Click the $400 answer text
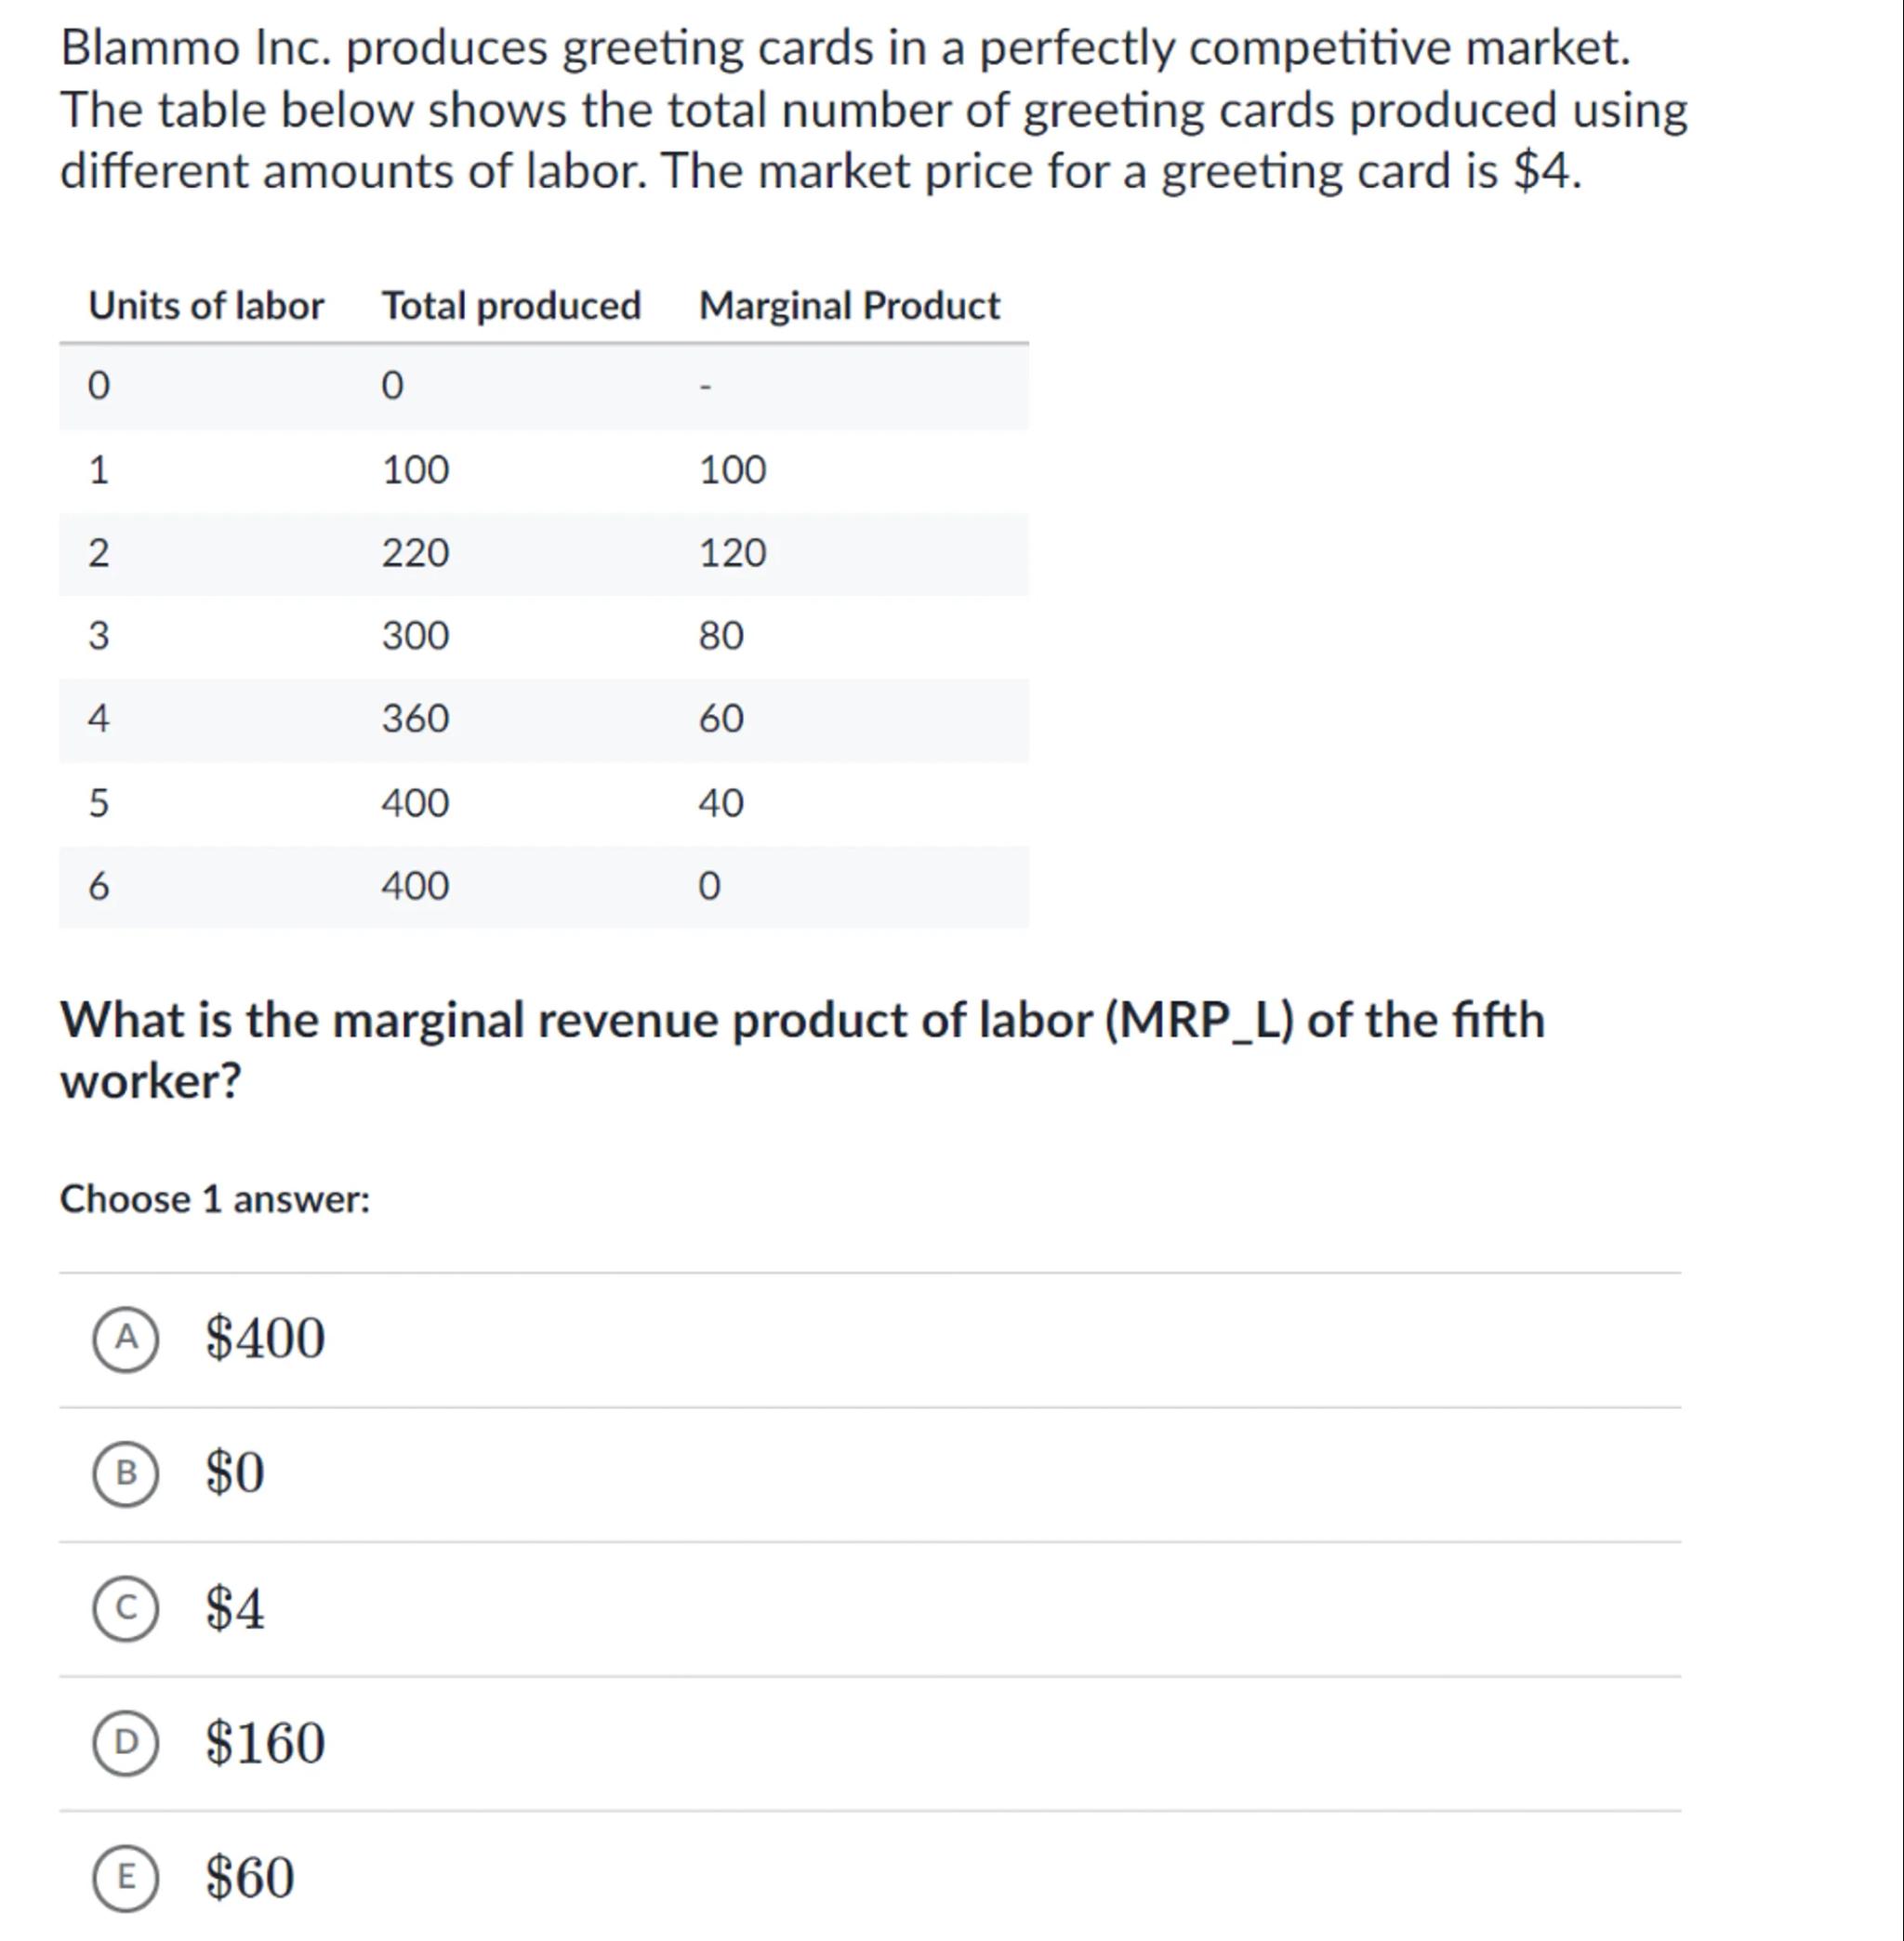Screen dimensions: 1904x1941 pyautogui.click(x=265, y=1338)
